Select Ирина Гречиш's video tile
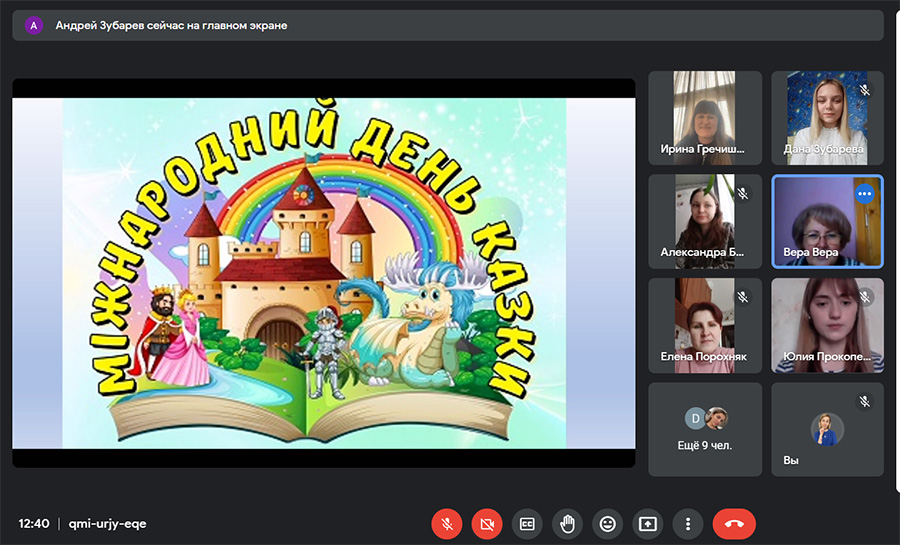This screenshot has width=900, height=545. (x=705, y=117)
